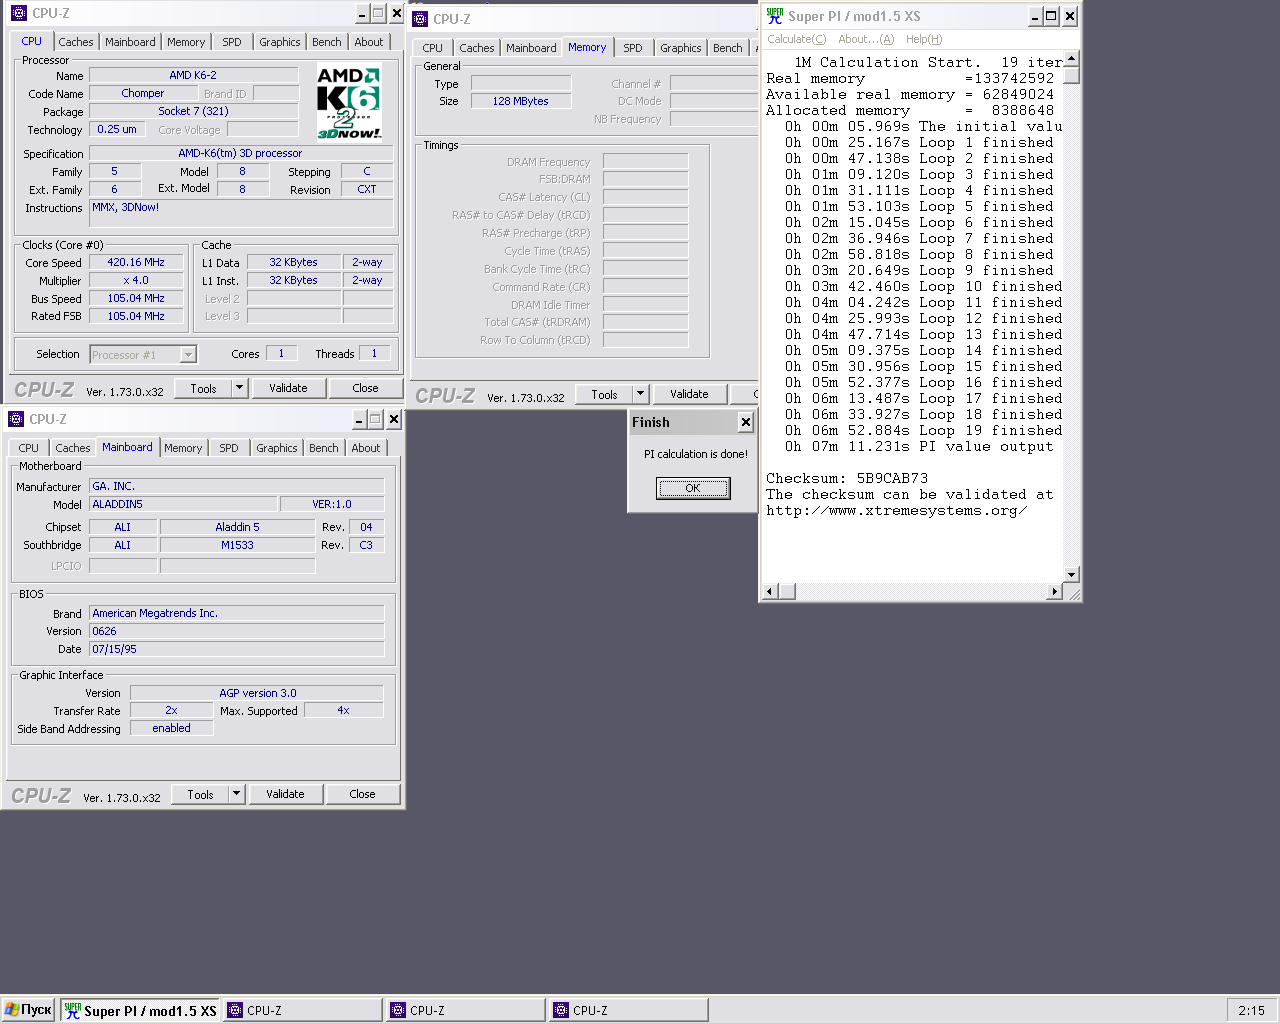Viewport: 1280px width, 1024px height.
Task: Click Super PI vertical scrollbar down arrow
Action: click(1072, 574)
